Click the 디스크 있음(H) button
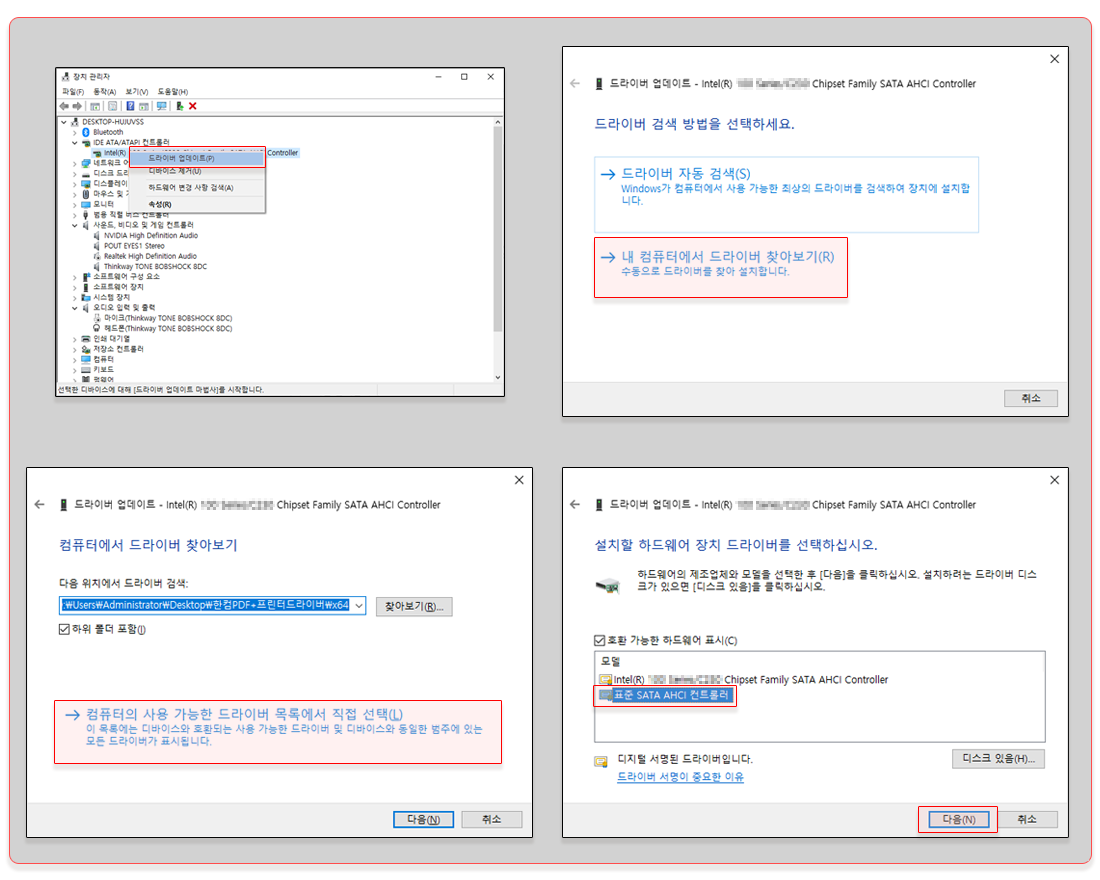Image resolution: width=1100 pixels, height=880 pixels. pyautogui.click(x=997, y=758)
